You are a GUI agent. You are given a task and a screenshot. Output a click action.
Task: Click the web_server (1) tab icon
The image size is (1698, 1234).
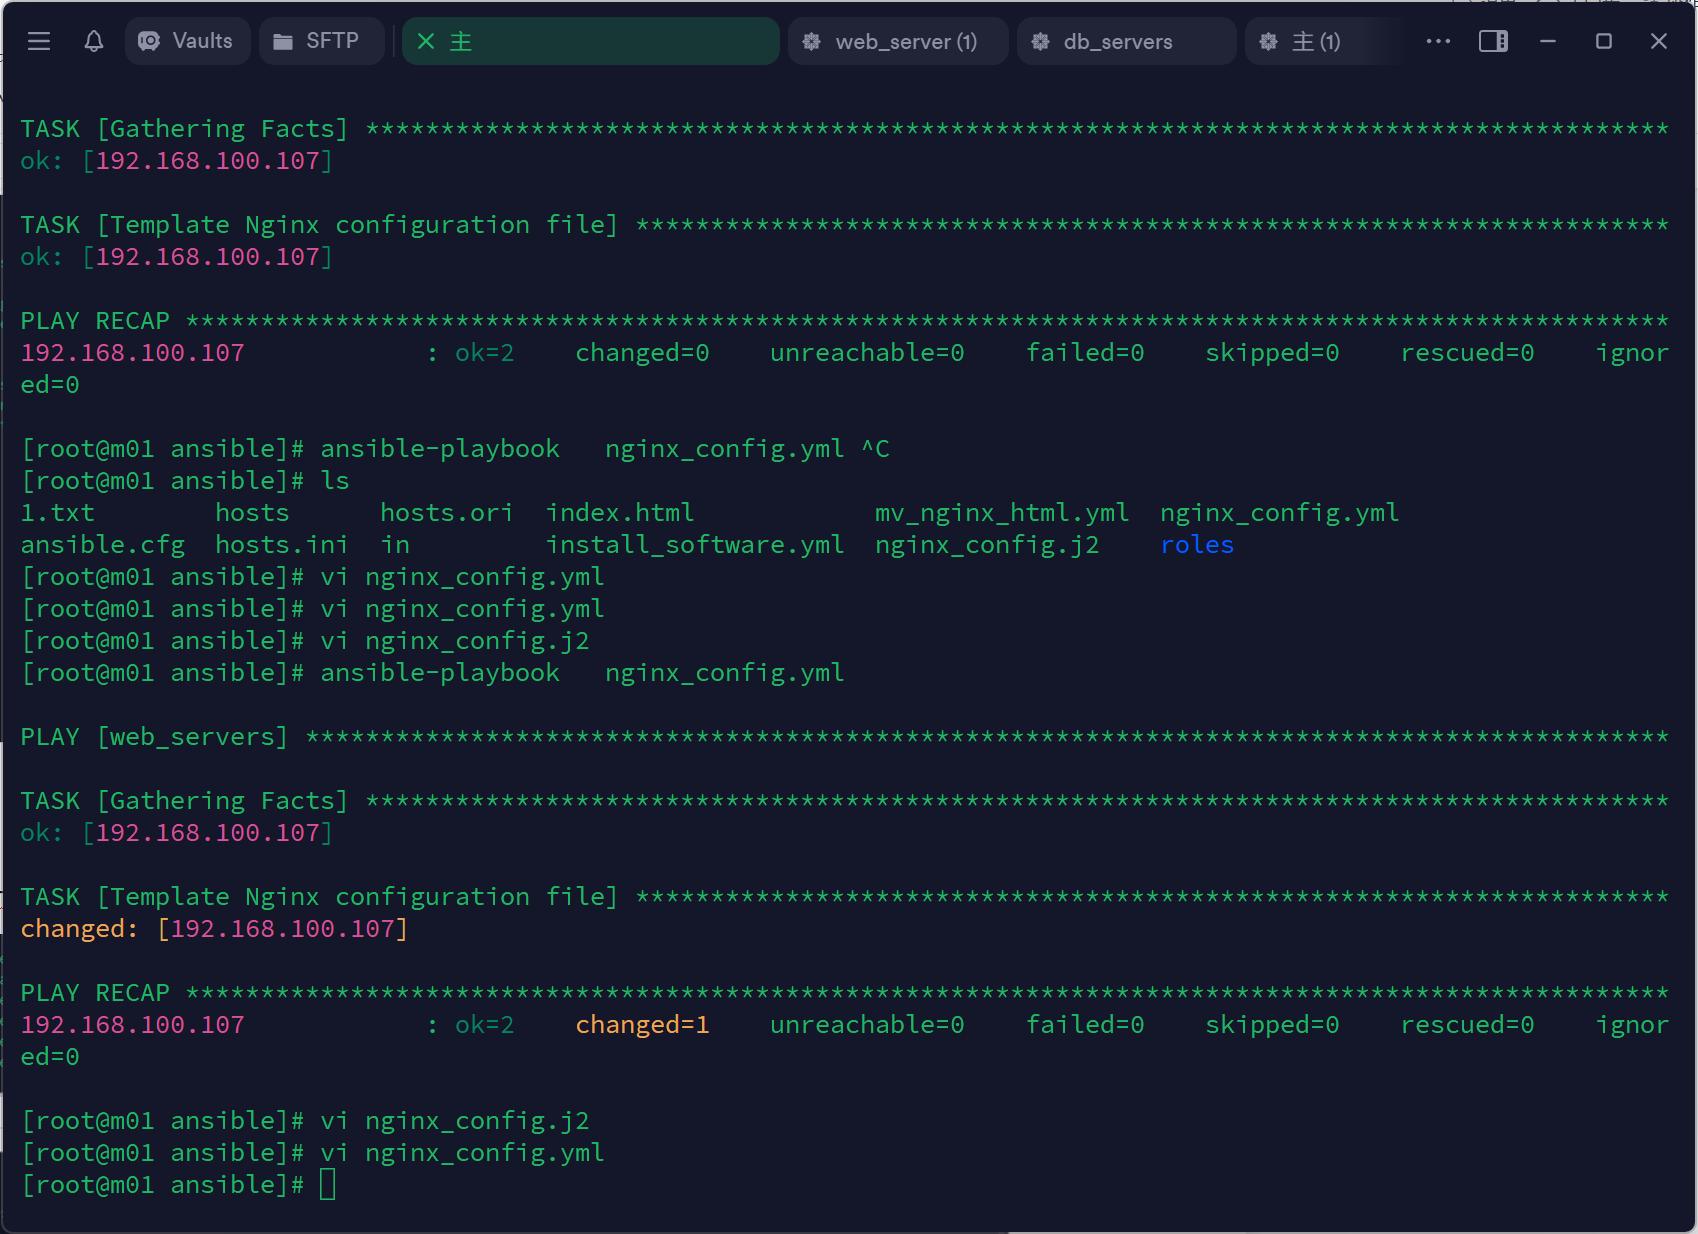[x=812, y=41]
